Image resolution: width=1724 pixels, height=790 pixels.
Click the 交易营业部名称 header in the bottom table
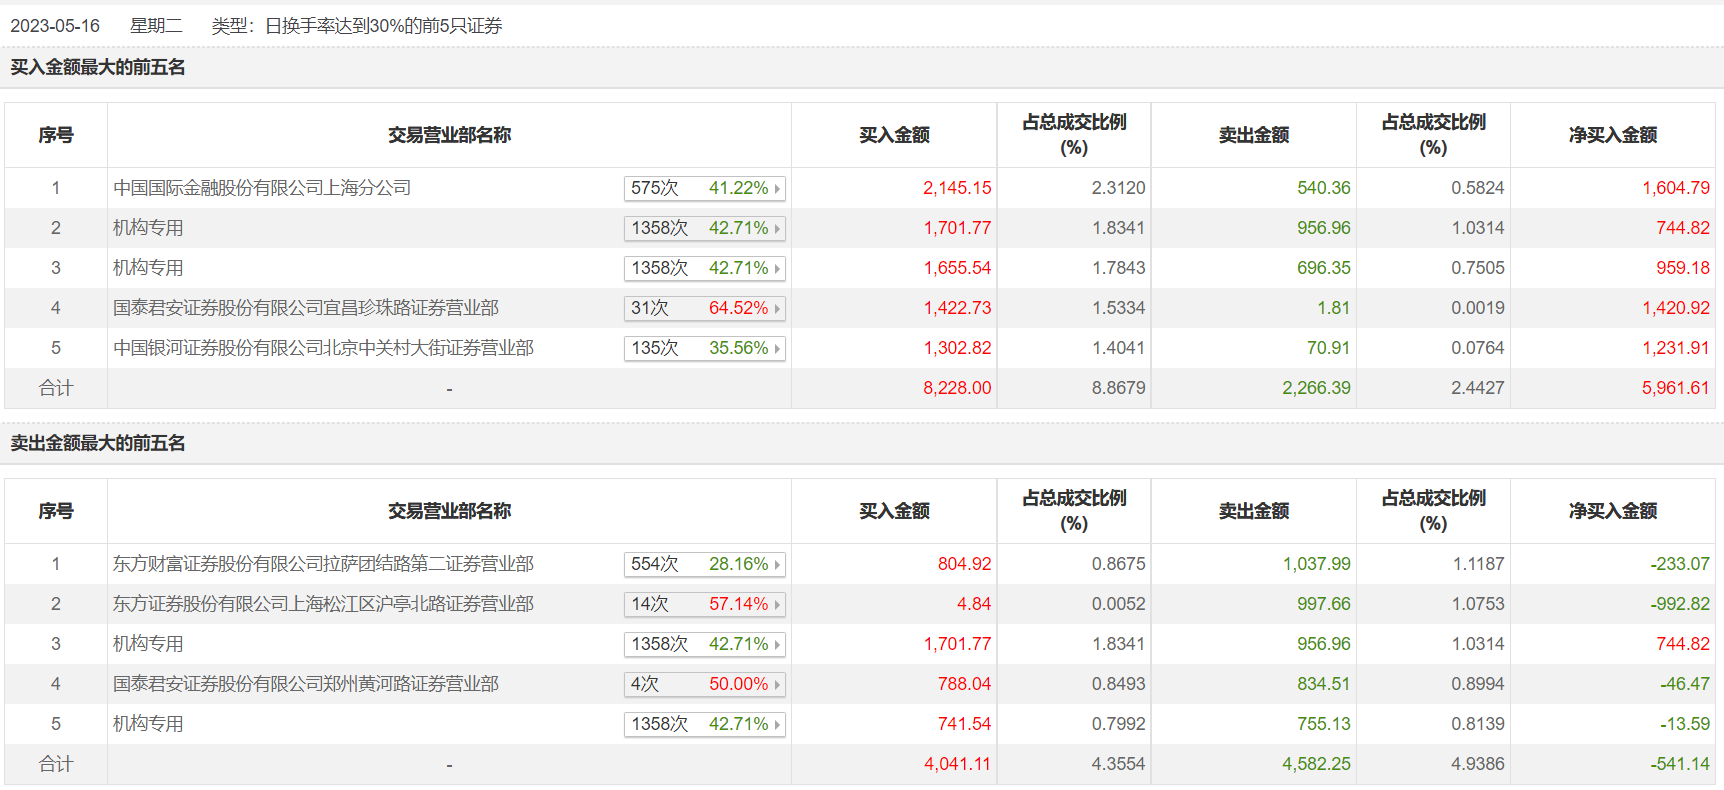pyautogui.click(x=450, y=511)
